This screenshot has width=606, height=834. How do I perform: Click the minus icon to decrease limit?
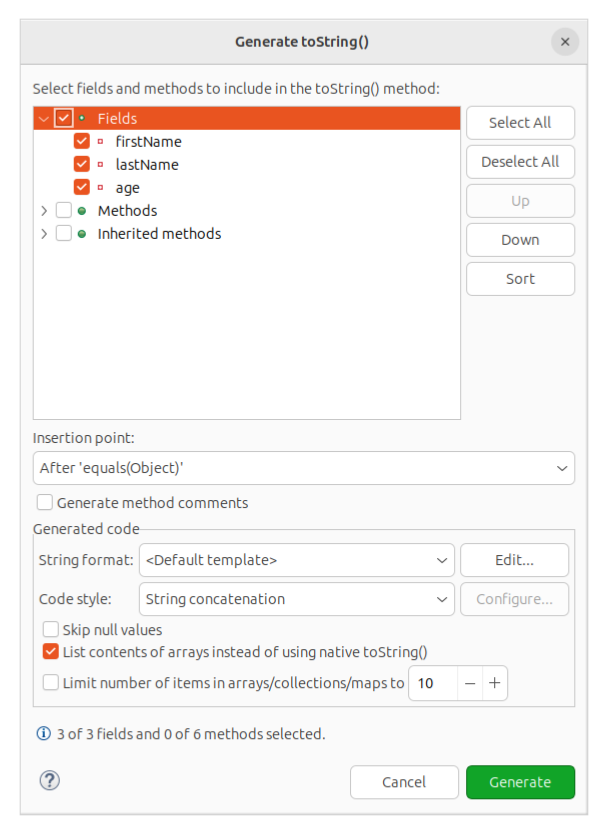click(x=470, y=684)
